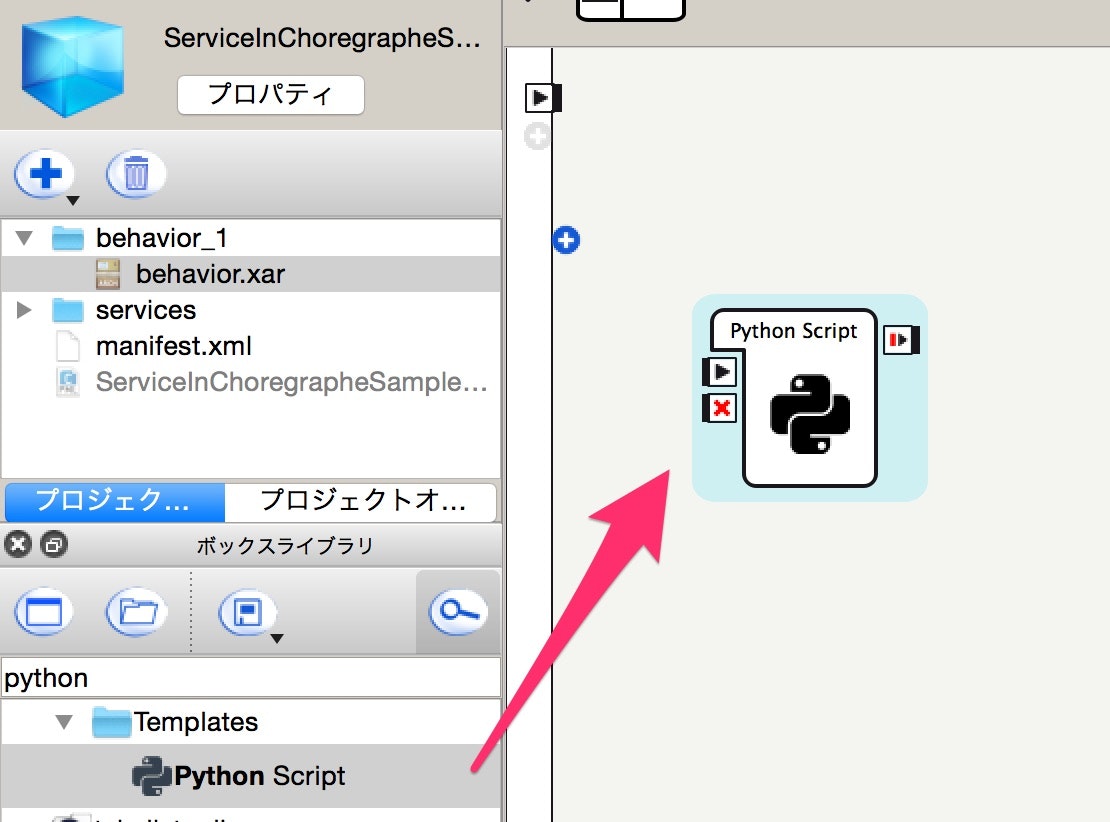Click the save box library icon
Screen dimensions: 1110x822
click(x=247, y=612)
